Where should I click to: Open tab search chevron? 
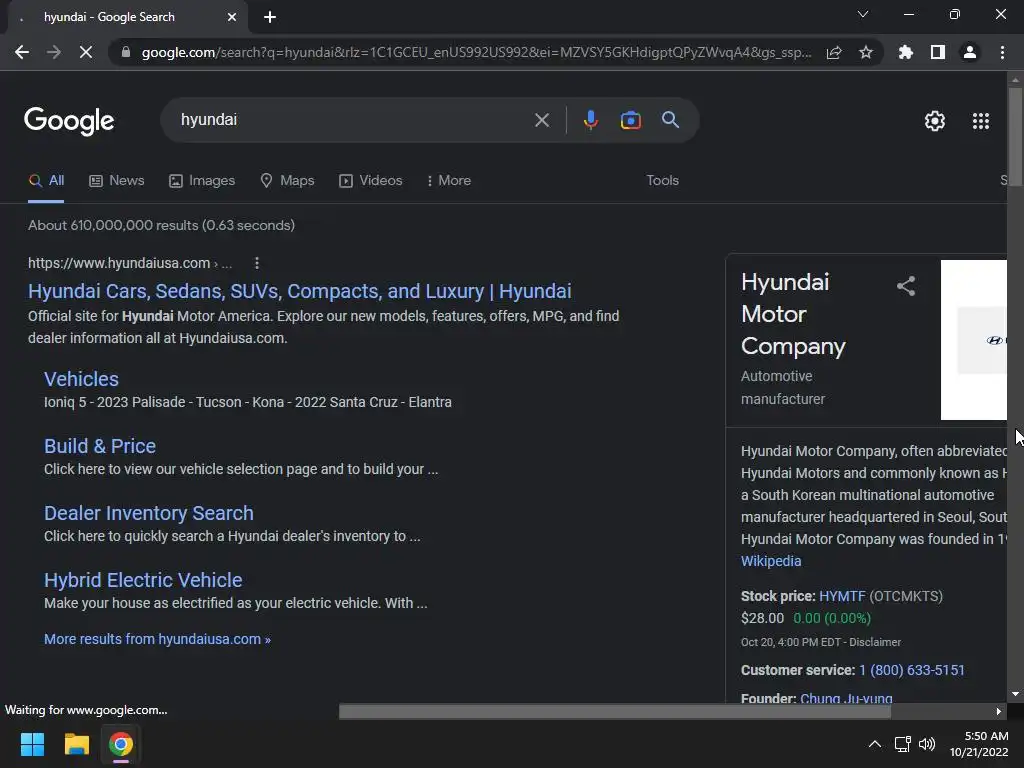click(x=863, y=14)
